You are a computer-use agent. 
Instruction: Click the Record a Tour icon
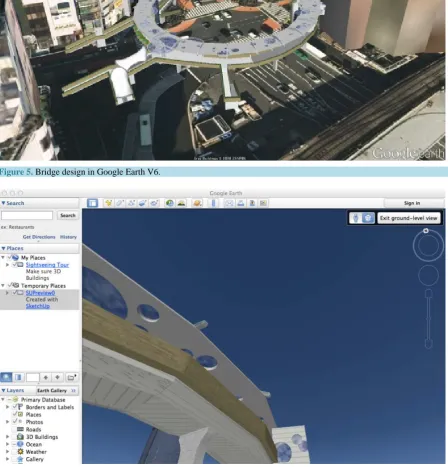pos(154,203)
